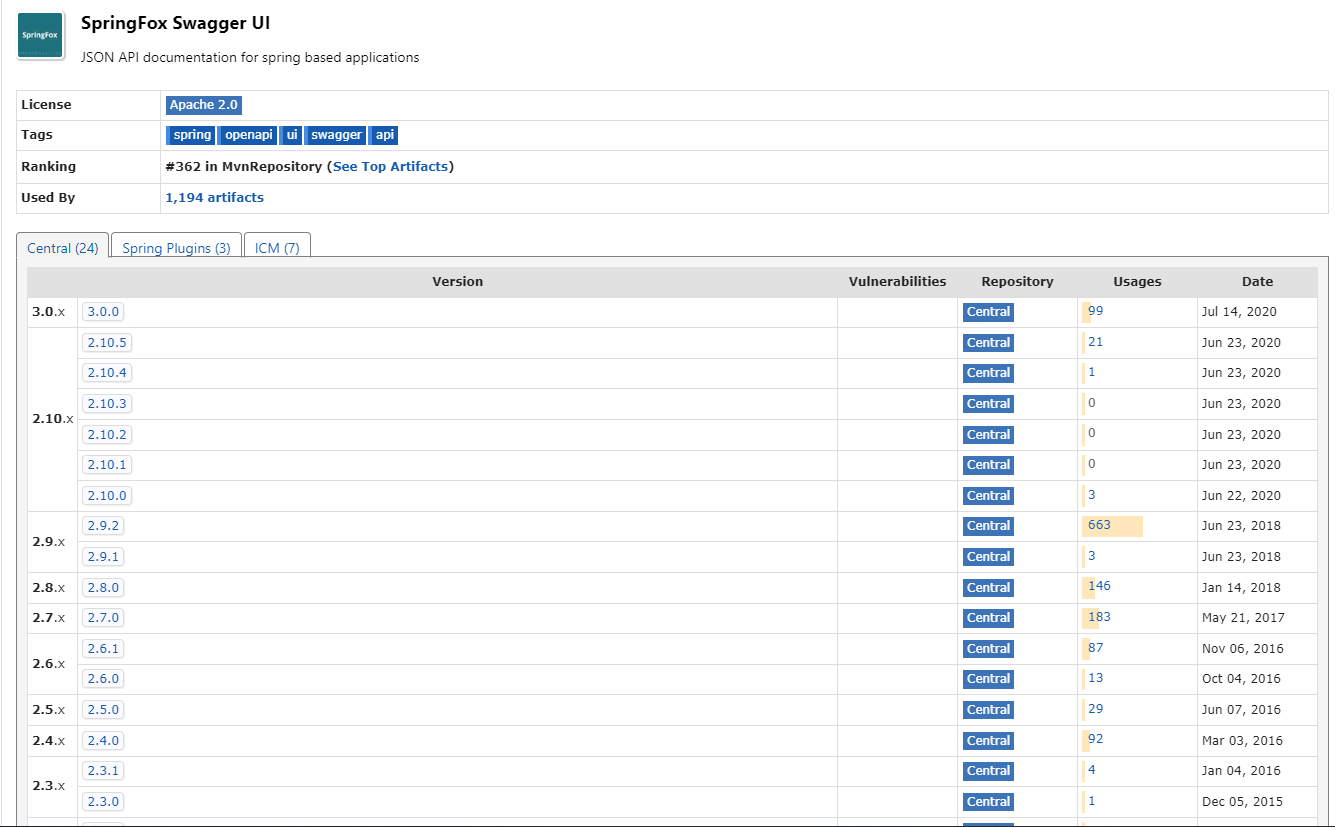The width and height of the screenshot is (1335, 827).
Task: Switch to the ICM (7) tab
Action: (x=277, y=248)
